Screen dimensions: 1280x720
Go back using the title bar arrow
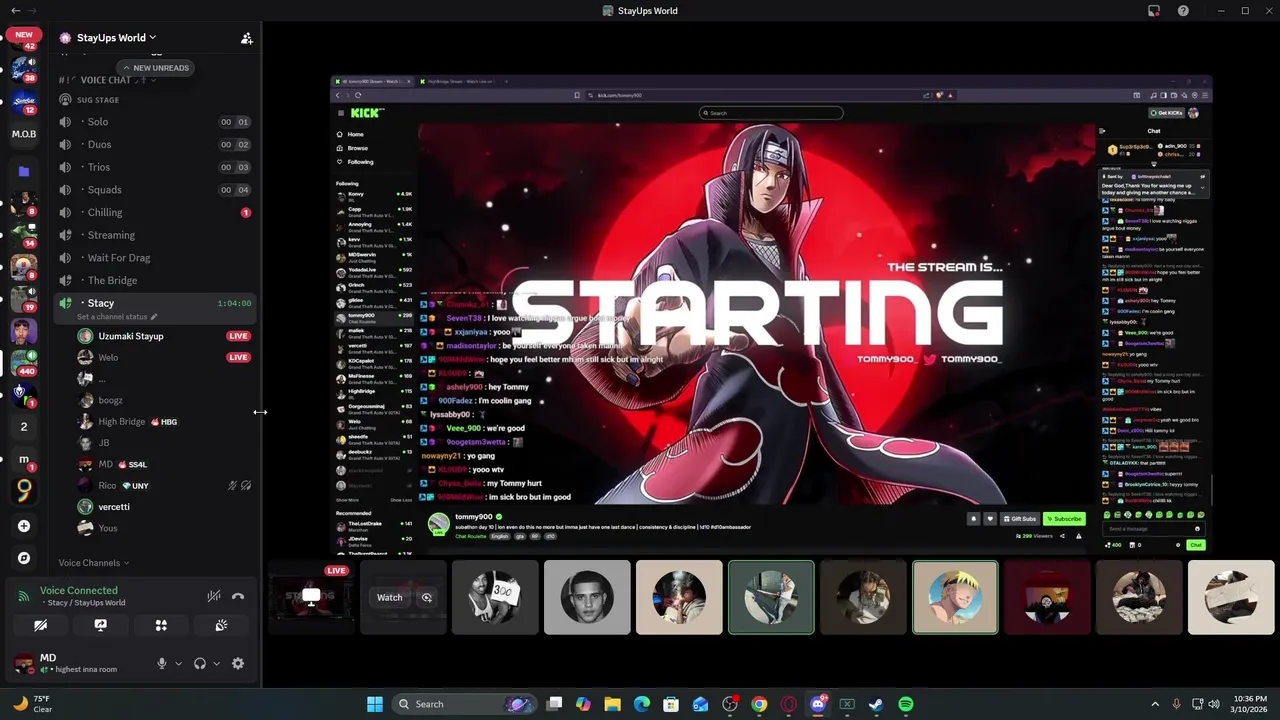(x=15, y=11)
